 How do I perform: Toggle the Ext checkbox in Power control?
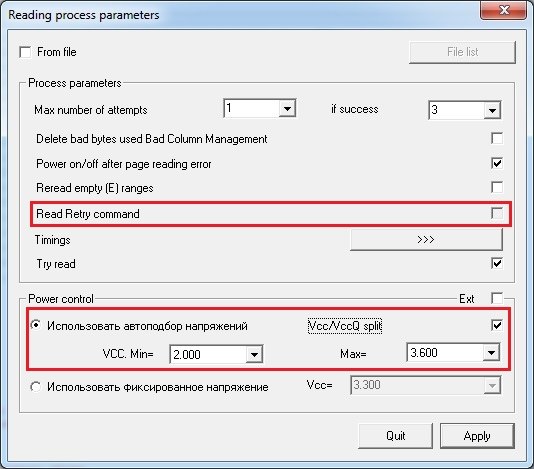point(497,298)
